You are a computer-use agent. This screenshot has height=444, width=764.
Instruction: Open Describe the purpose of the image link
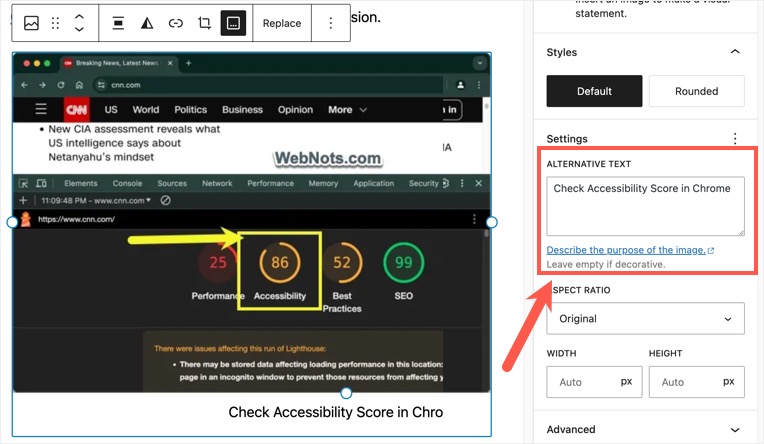(630, 250)
